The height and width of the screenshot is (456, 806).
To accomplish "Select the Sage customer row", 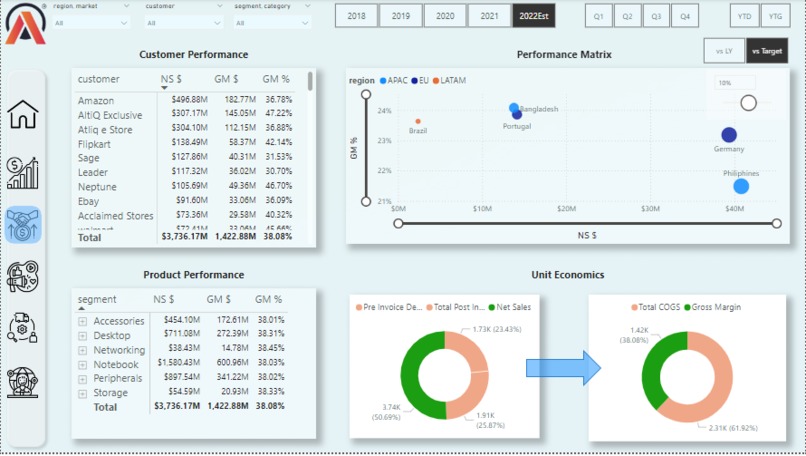I will (185, 158).
